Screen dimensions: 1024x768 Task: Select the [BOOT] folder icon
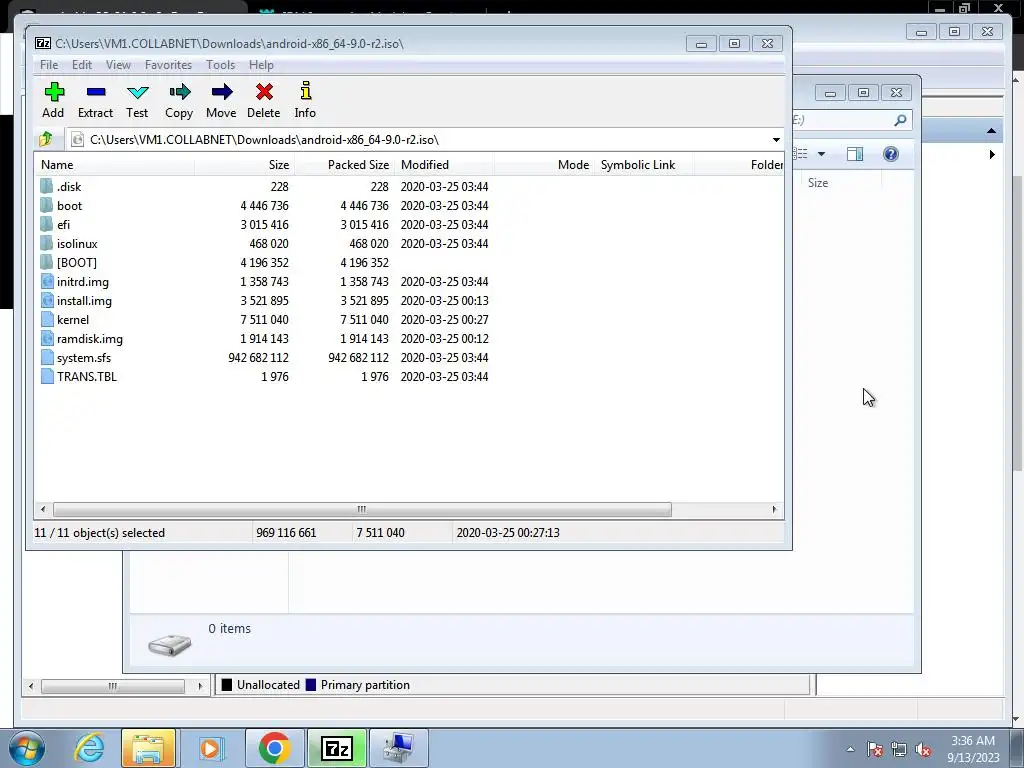click(46, 262)
